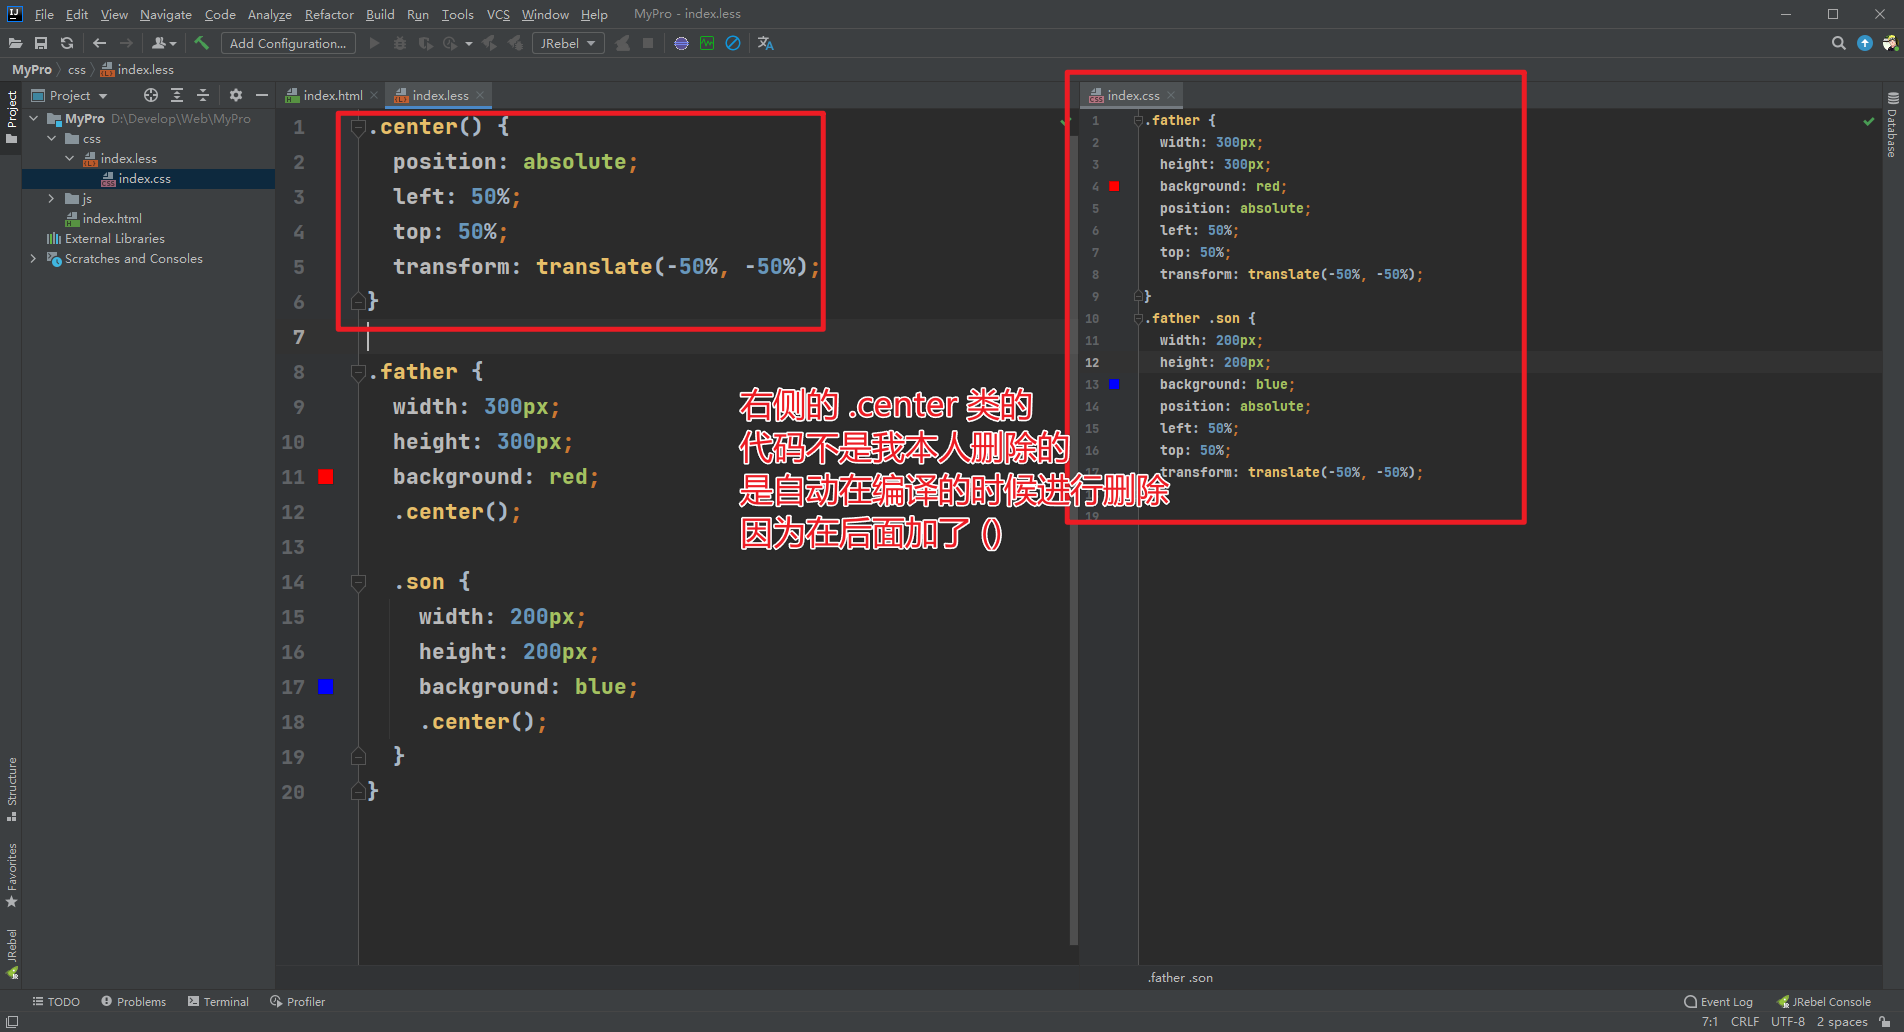Image resolution: width=1904 pixels, height=1032 pixels.
Task: Open the File menu
Action: tap(44, 14)
